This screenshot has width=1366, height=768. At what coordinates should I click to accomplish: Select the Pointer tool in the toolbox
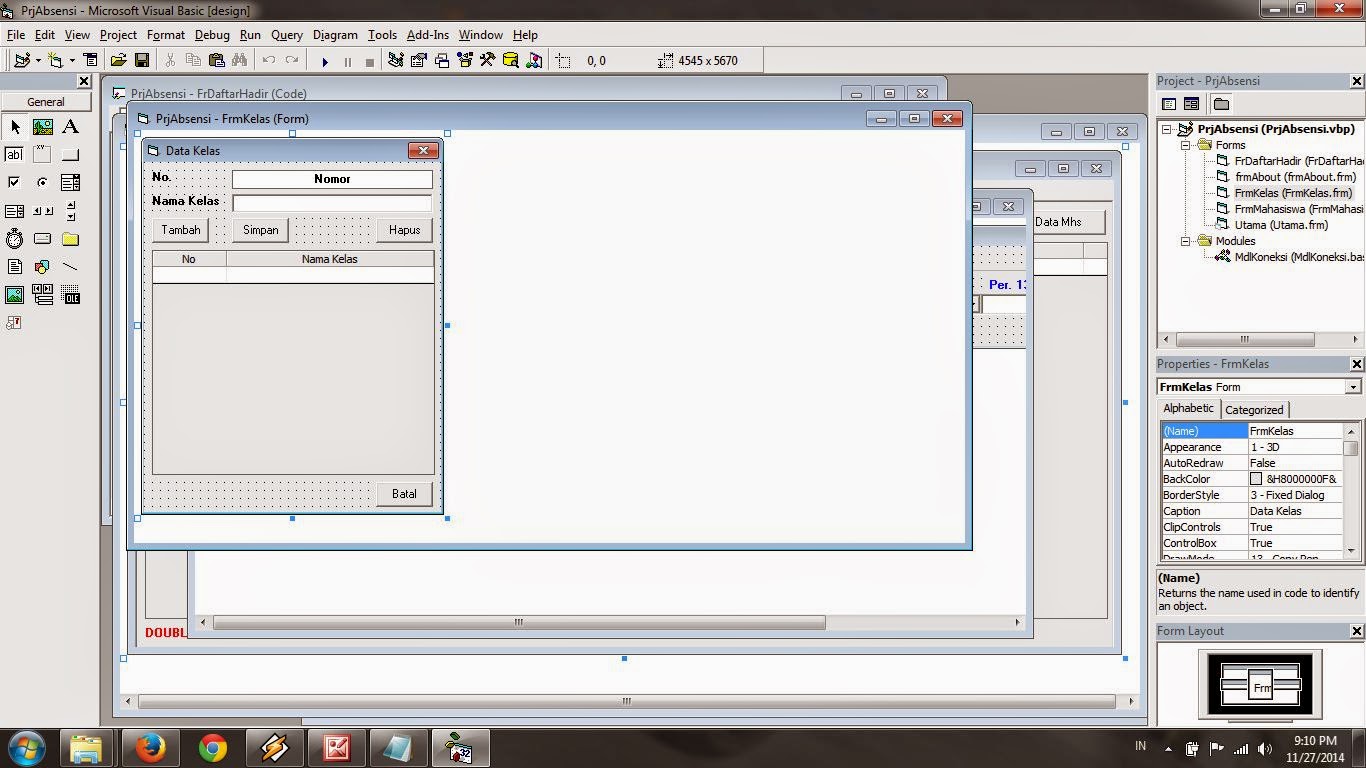pos(14,127)
